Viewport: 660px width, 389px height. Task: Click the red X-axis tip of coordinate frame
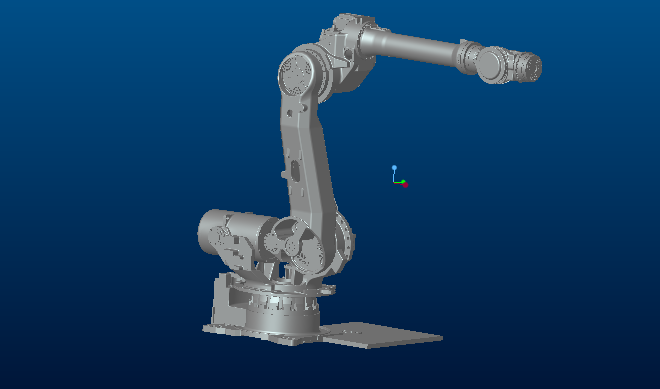tap(405, 185)
